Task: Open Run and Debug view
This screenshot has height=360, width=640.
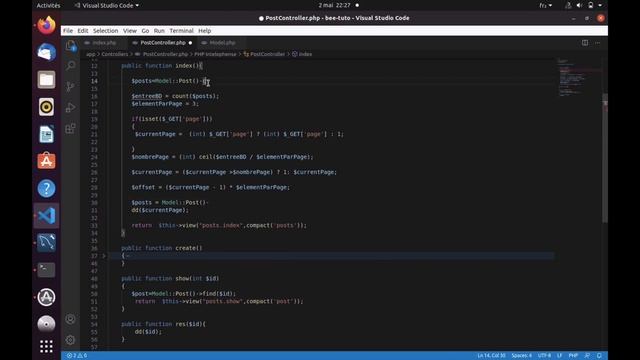Action: pos(71,107)
